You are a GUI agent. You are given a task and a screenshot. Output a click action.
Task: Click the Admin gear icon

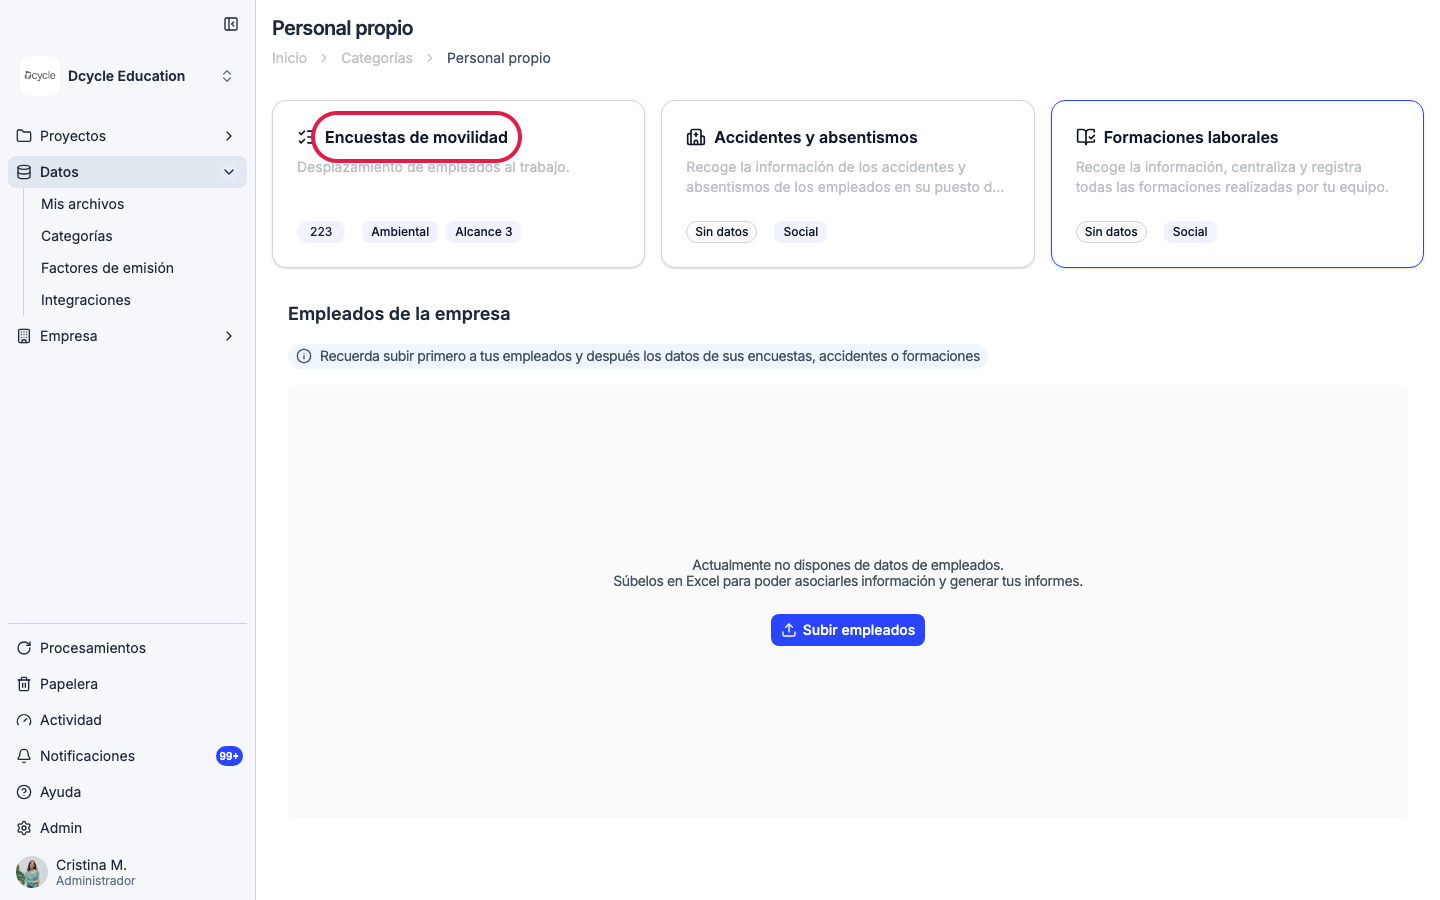[x=24, y=828]
